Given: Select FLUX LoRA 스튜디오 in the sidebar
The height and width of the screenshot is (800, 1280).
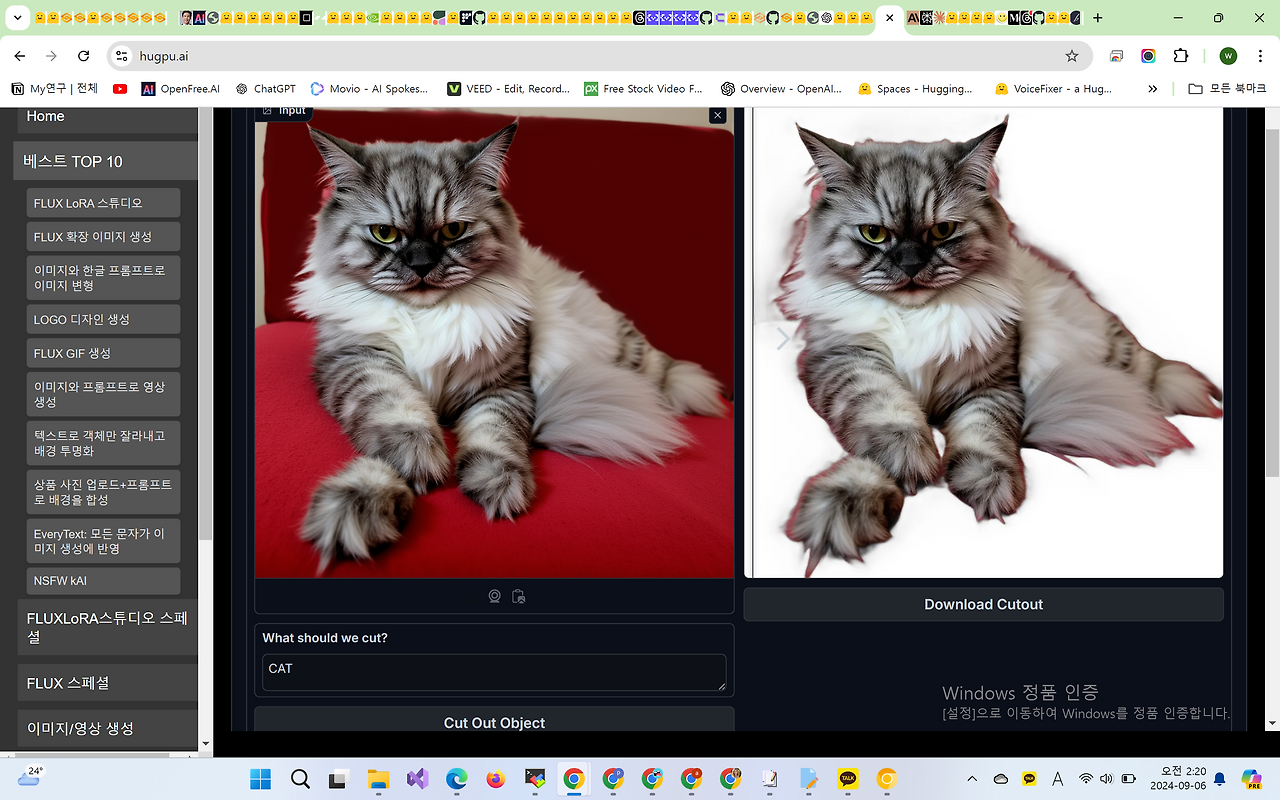Looking at the screenshot, I should pyautogui.click(x=103, y=203).
